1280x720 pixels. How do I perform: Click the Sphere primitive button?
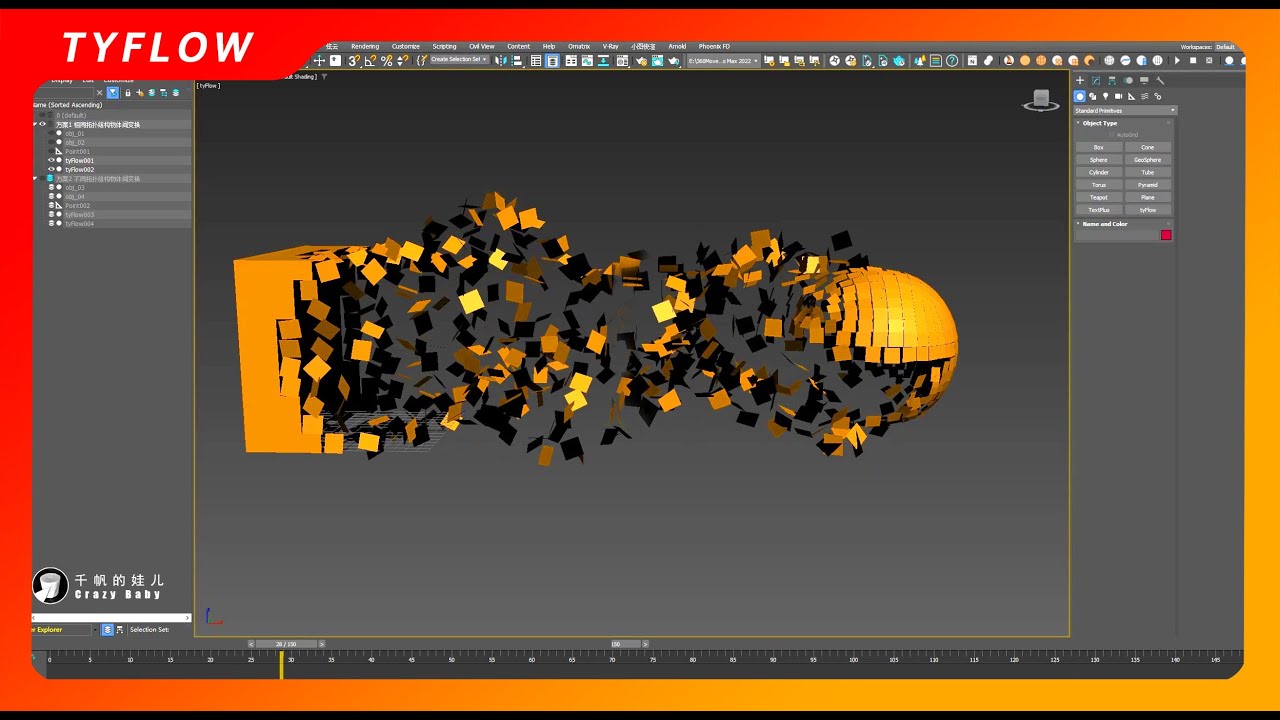coord(1099,160)
